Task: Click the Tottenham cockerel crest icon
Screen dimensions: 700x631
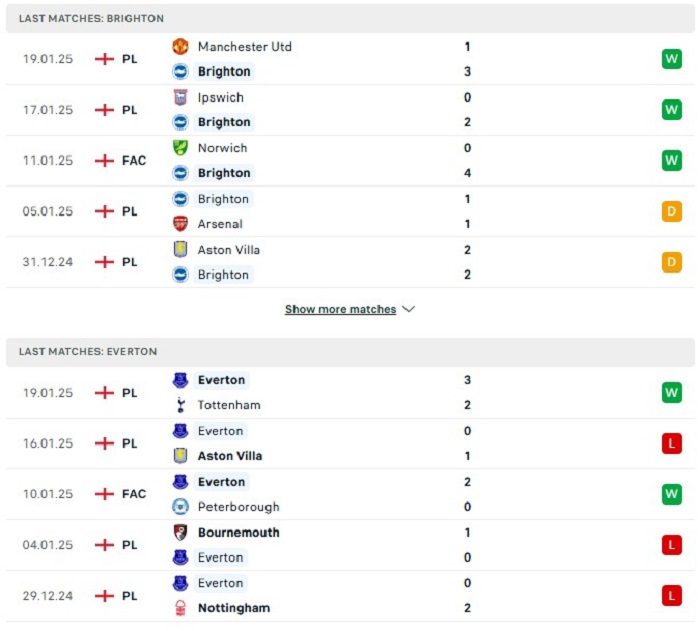Action: 180,405
